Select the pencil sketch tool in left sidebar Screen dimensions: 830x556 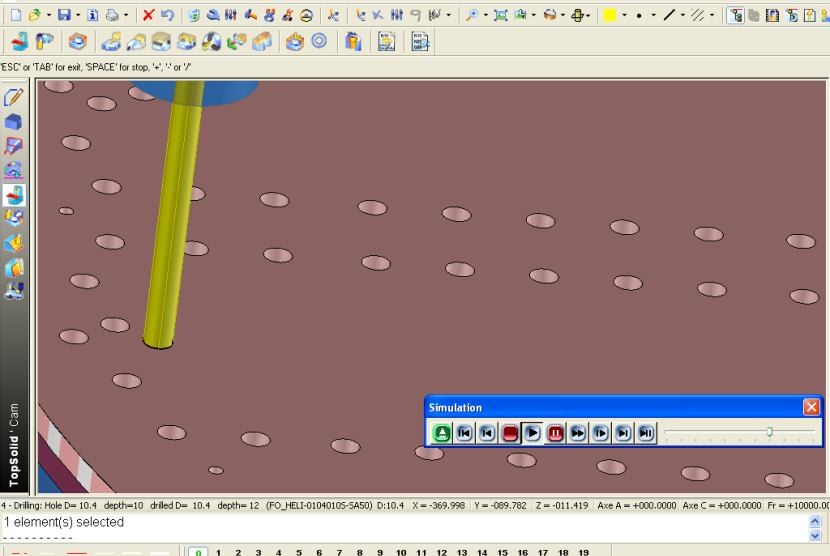[x=14, y=97]
